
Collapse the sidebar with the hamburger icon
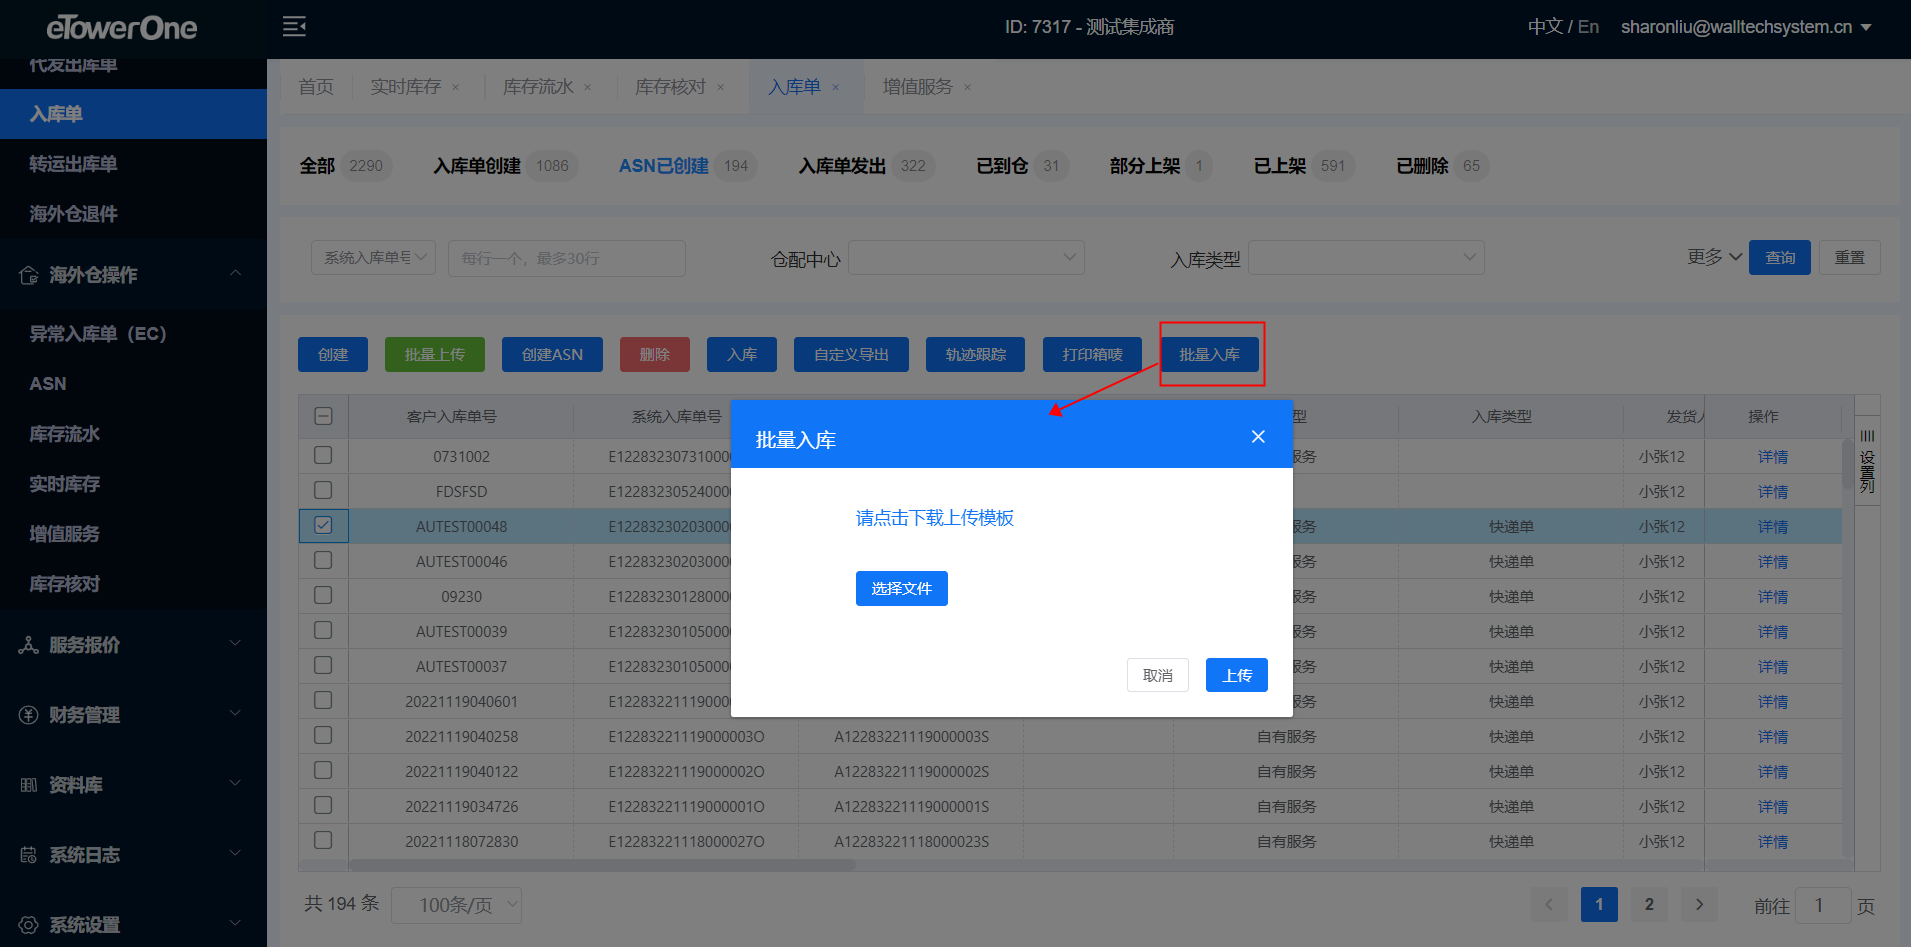[x=294, y=27]
